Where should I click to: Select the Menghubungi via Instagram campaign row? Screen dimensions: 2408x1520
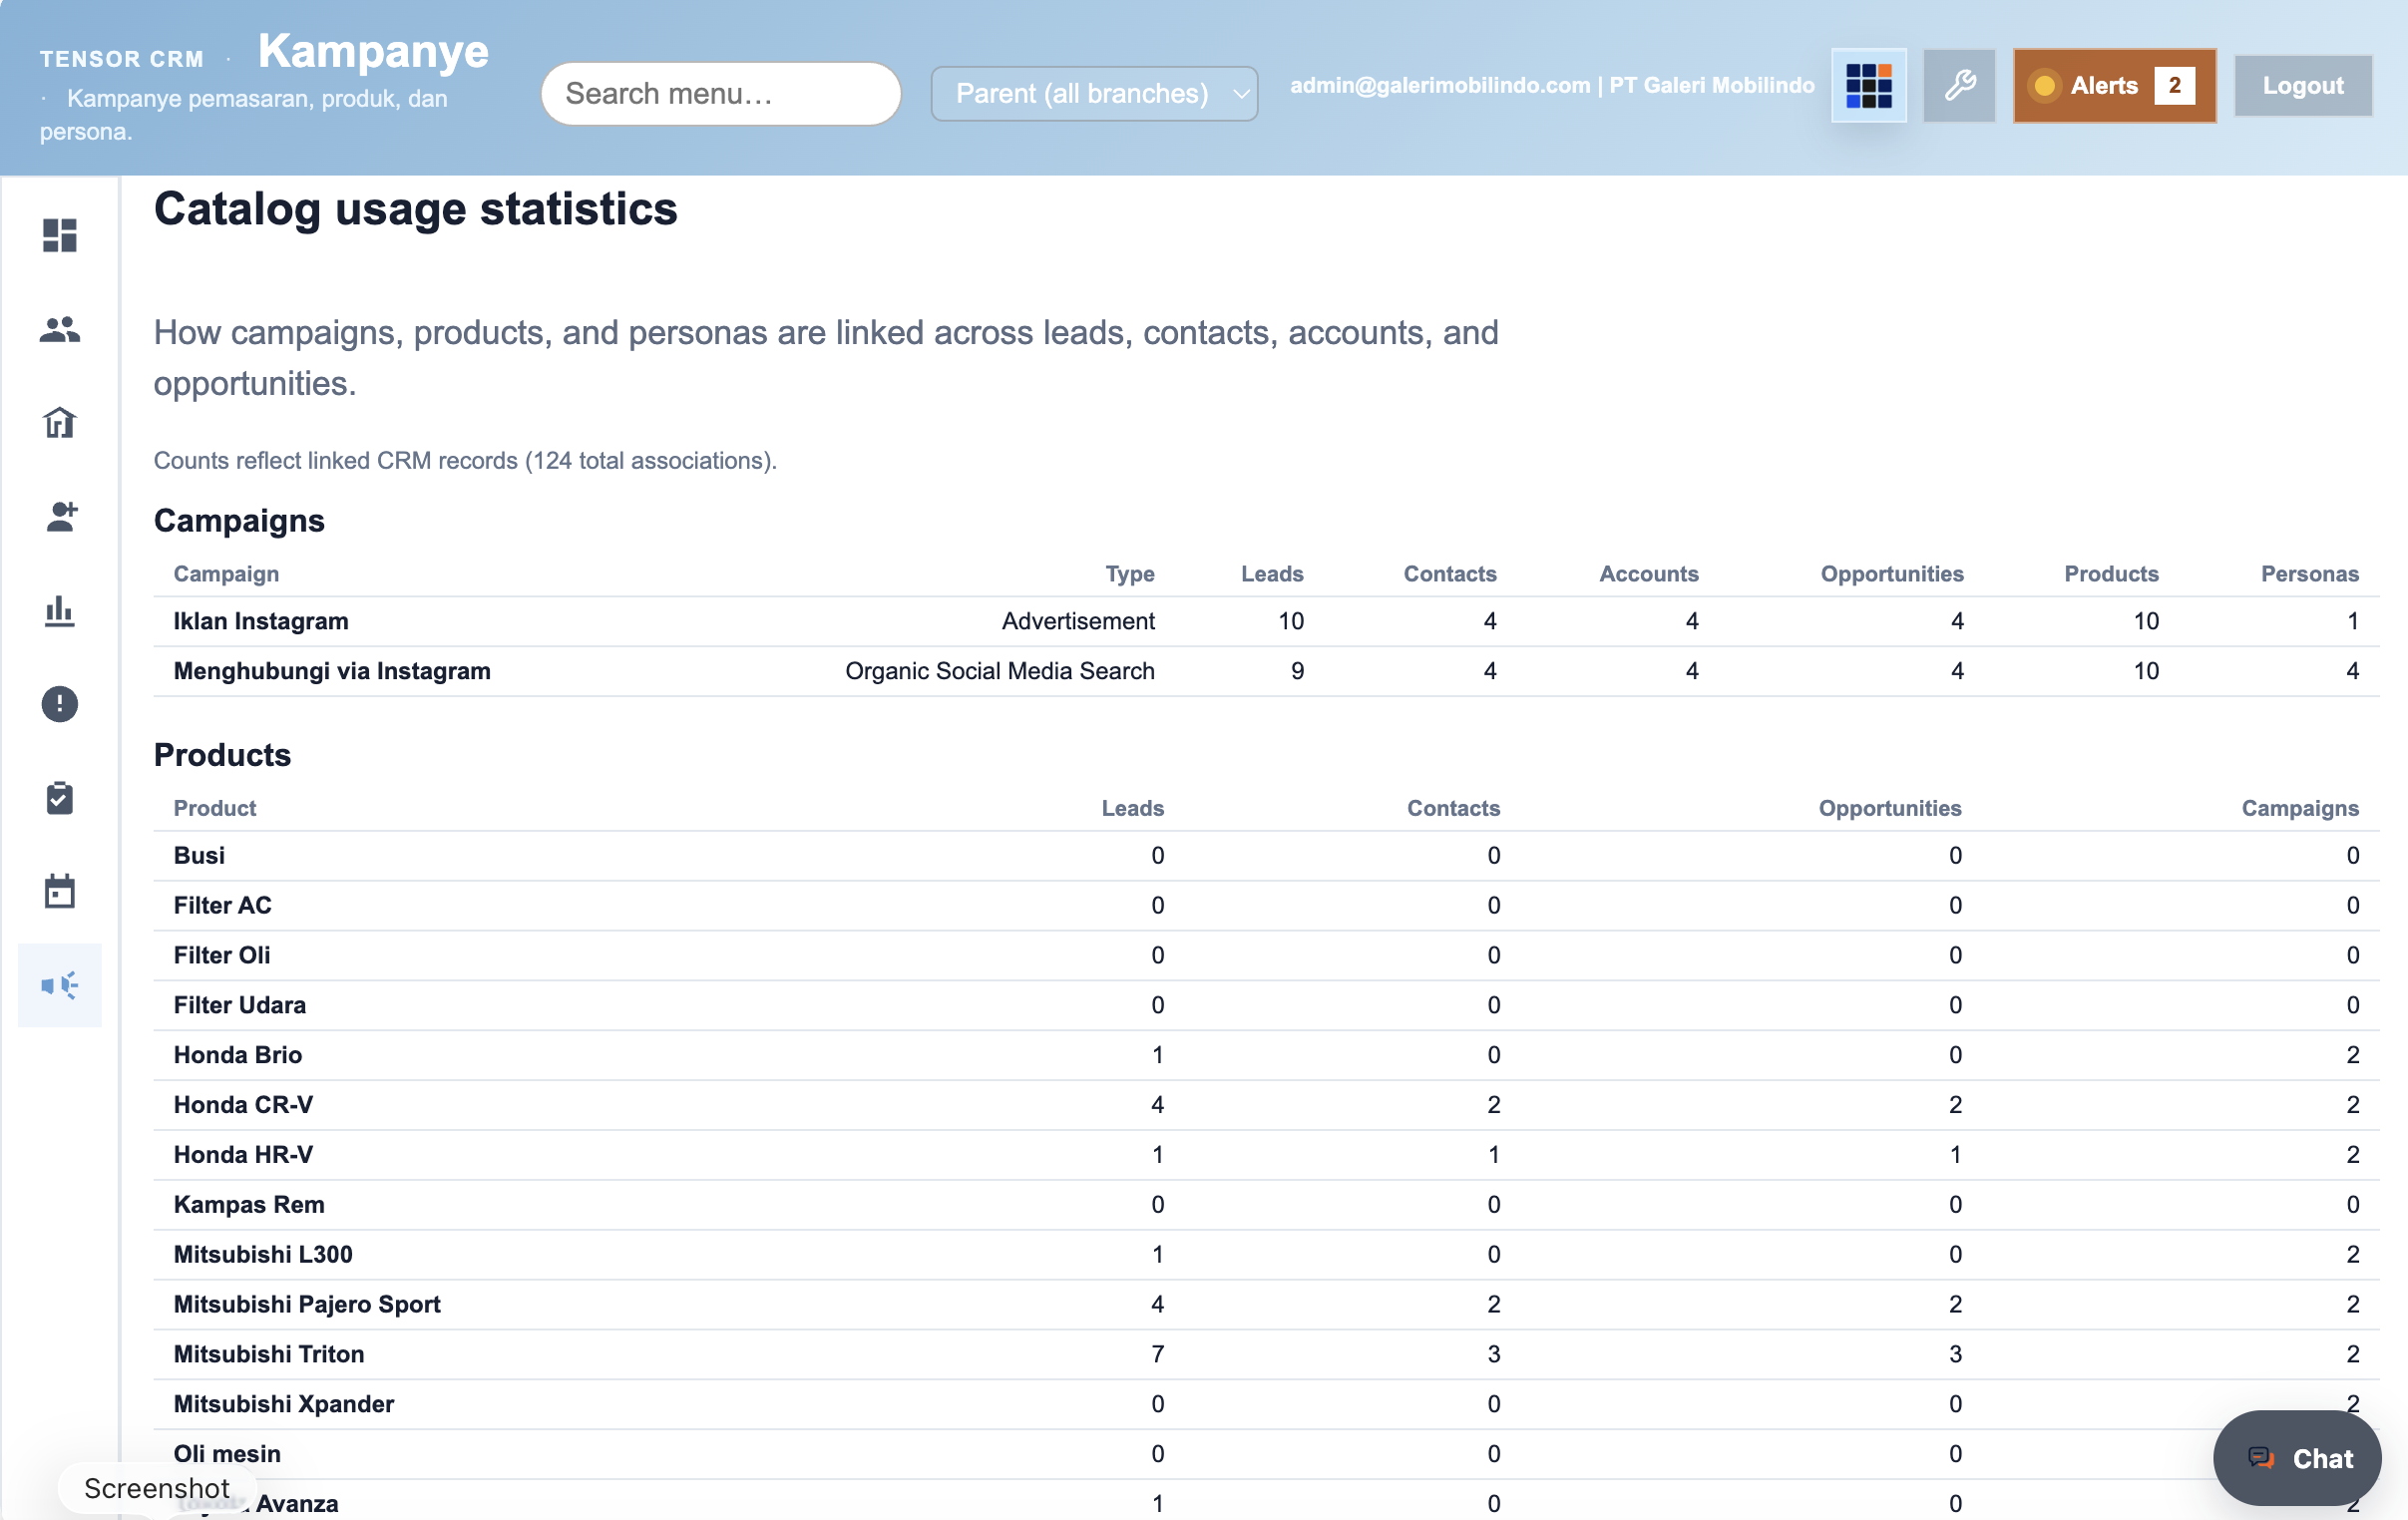click(1266, 671)
